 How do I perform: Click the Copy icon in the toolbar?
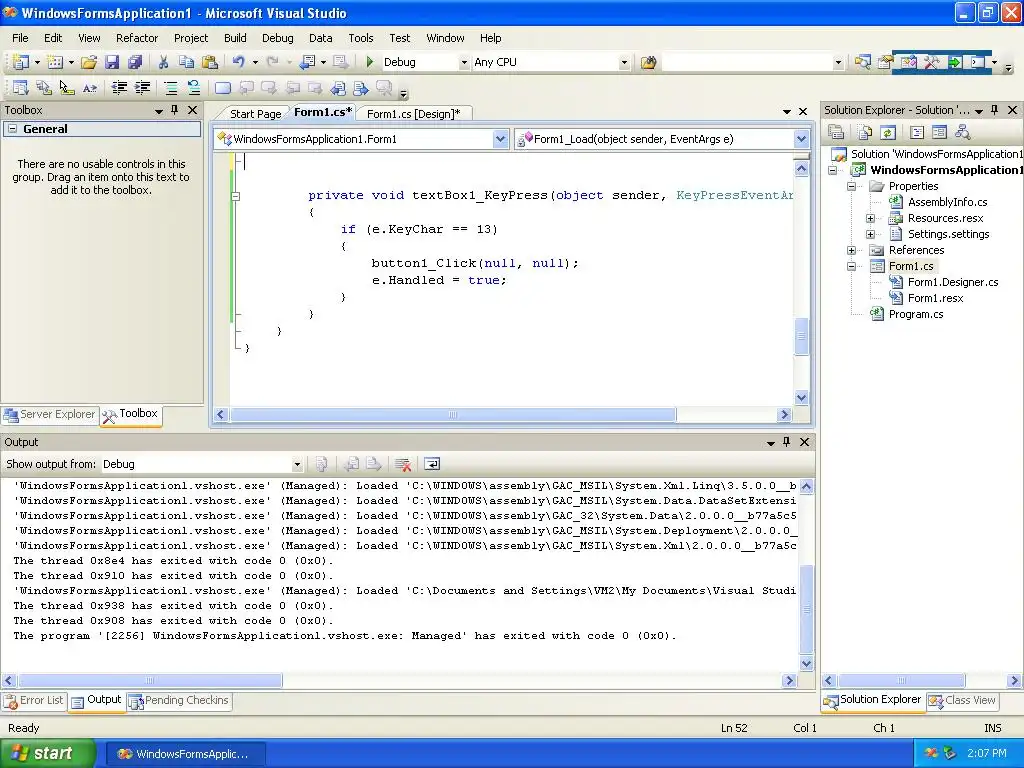pyautogui.click(x=186, y=62)
